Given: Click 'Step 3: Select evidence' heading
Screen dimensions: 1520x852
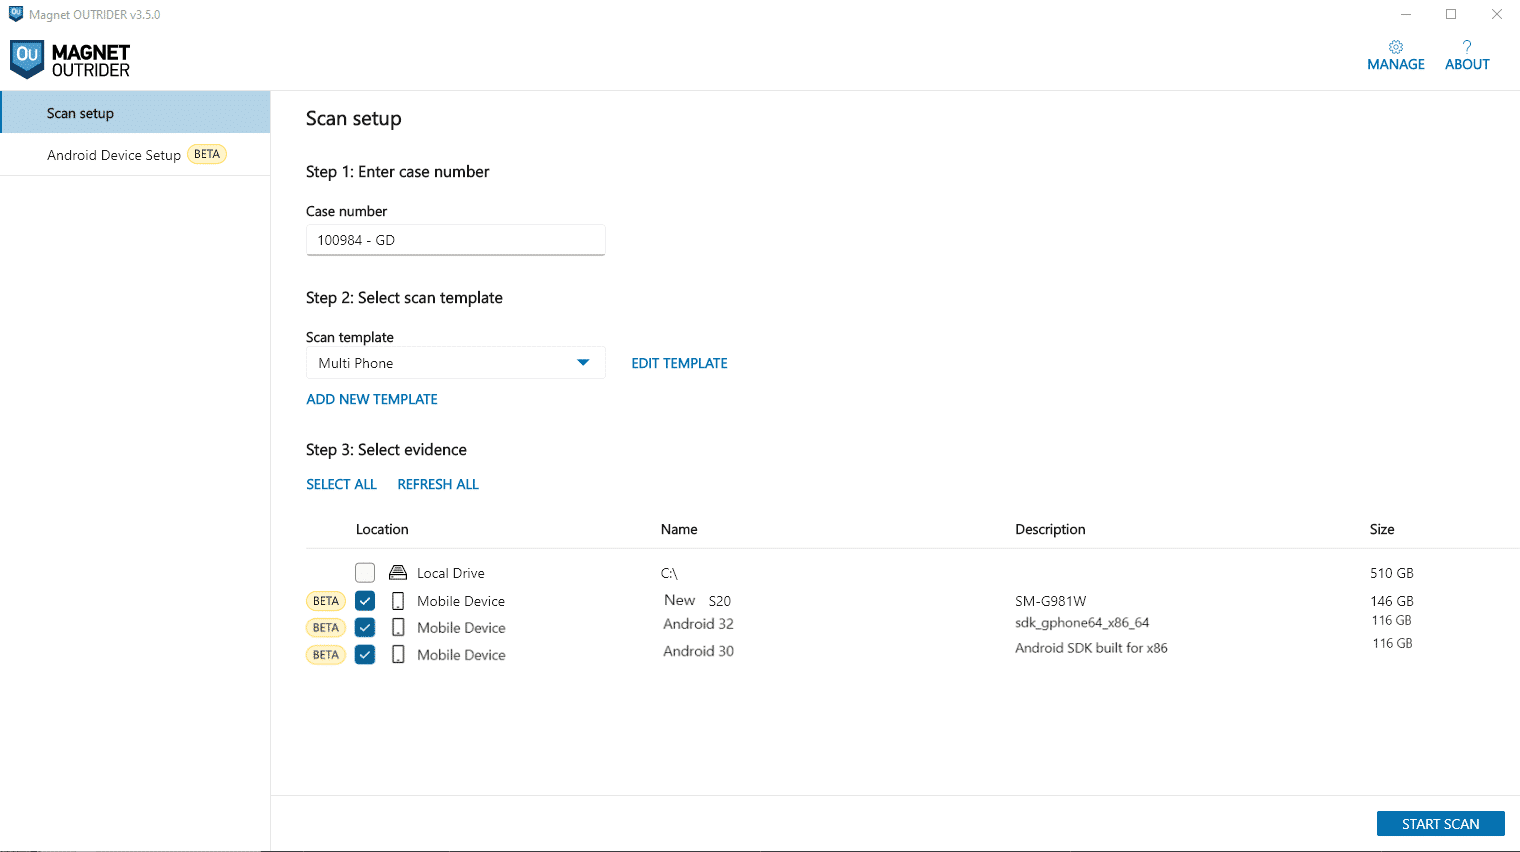Looking at the screenshot, I should pyautogui.click(x=386, y=450).
